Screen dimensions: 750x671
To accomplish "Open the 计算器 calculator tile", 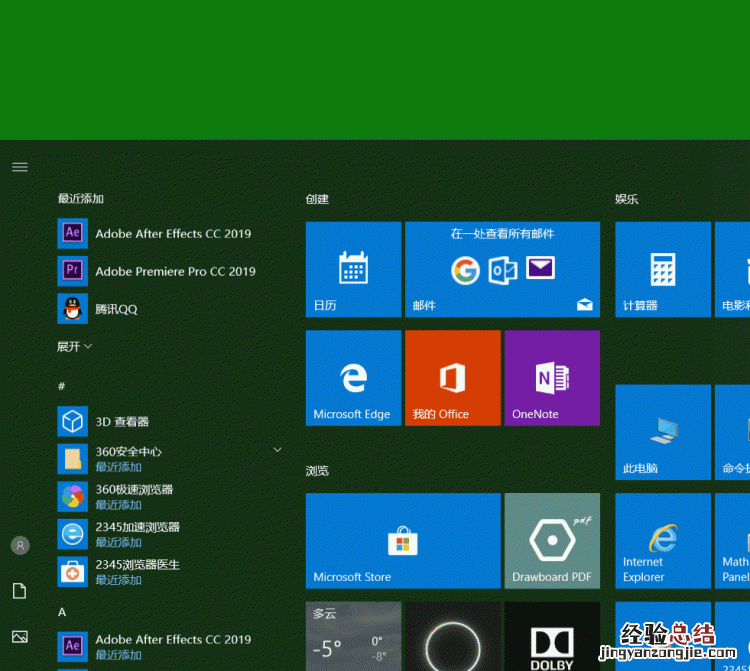I will pos(662,270).
